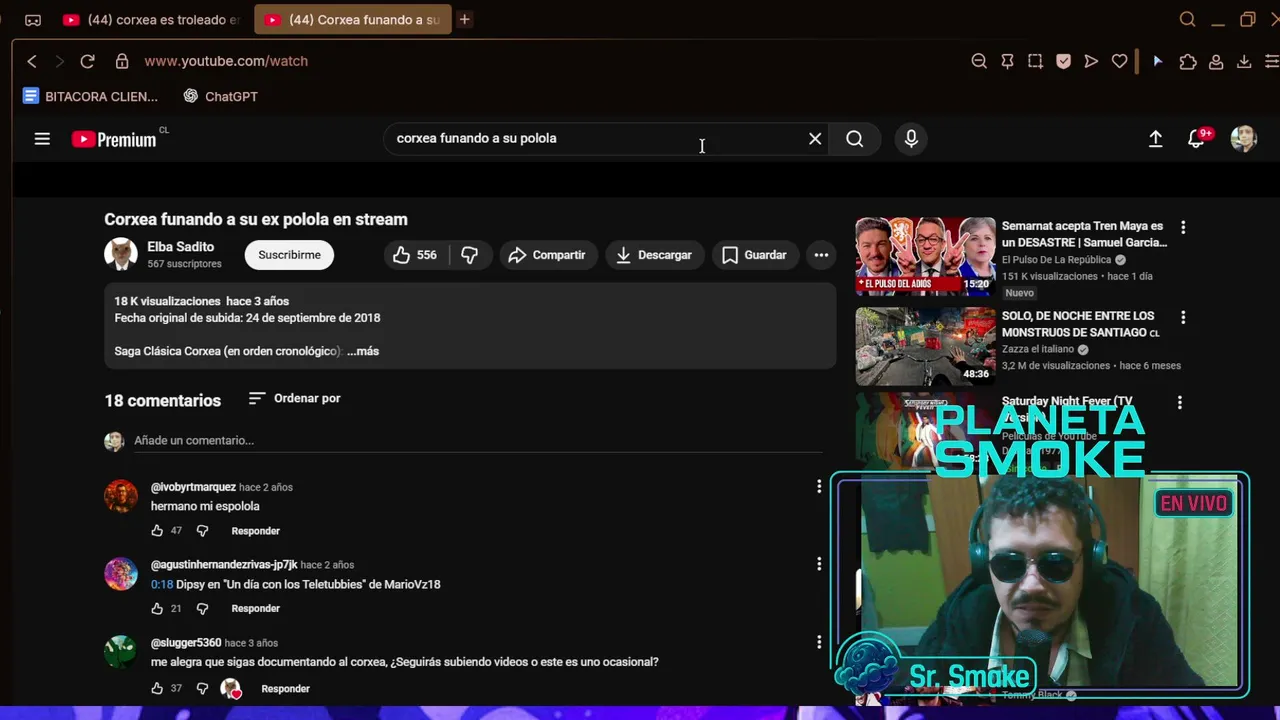
Task: Open the Ordenar por comments sorting menu
Action: pyautogui.click(x=295, y=398)
